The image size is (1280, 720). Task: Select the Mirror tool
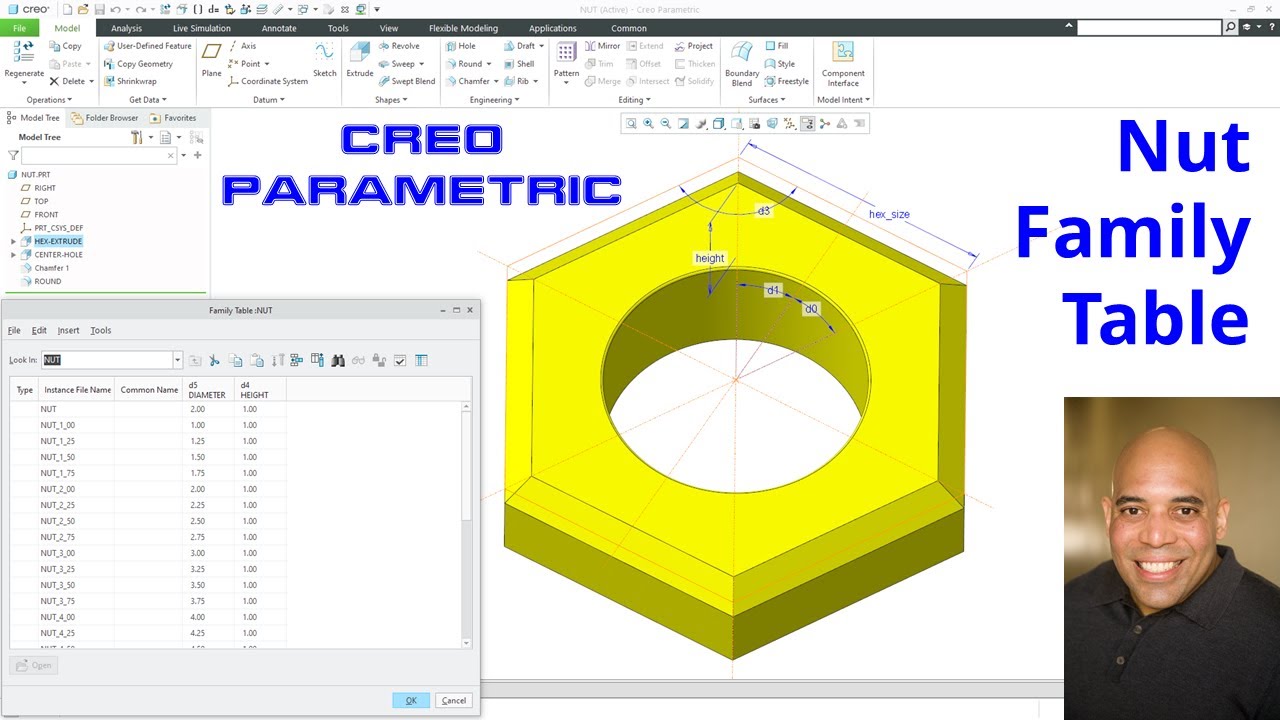[602, 46]
